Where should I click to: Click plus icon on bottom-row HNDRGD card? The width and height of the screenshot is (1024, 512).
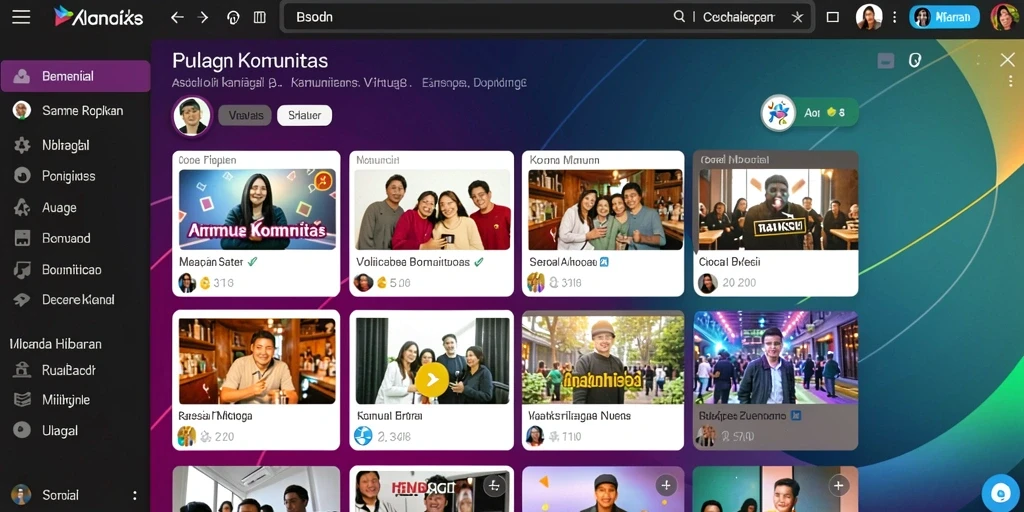coord(494,485)
